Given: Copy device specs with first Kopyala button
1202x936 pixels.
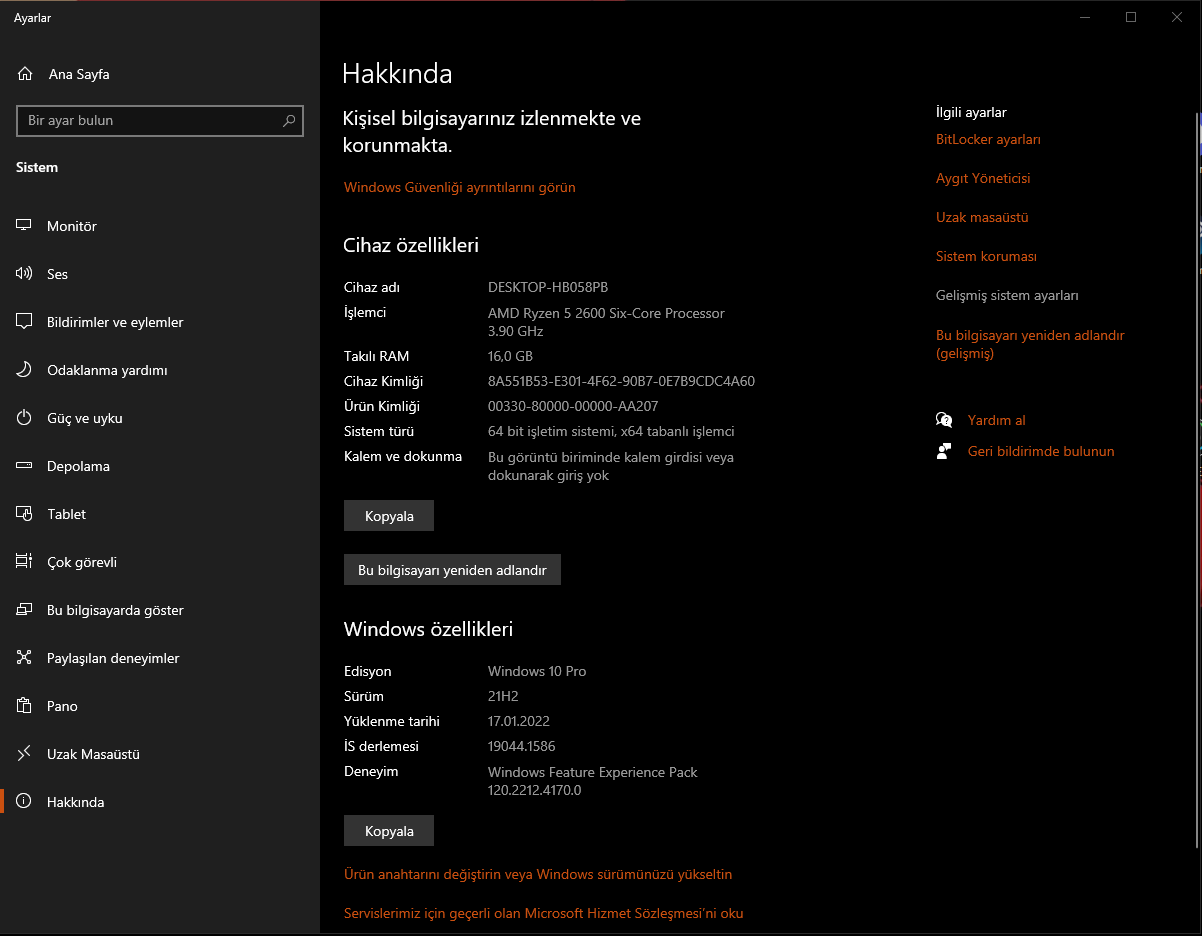Looking at the screenshot, I should [x=389, y=516].
